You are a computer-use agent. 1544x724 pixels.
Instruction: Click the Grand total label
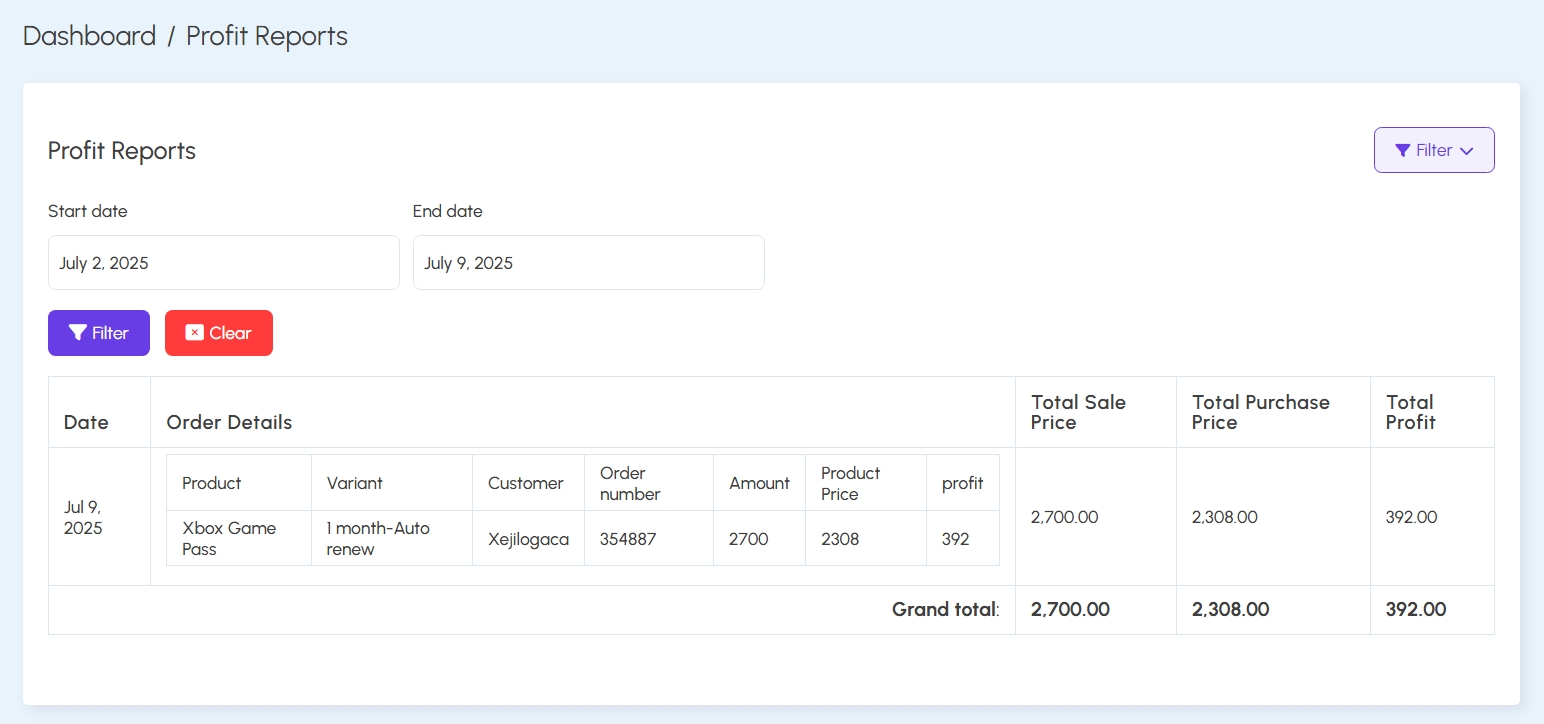[x=945, y=609]
